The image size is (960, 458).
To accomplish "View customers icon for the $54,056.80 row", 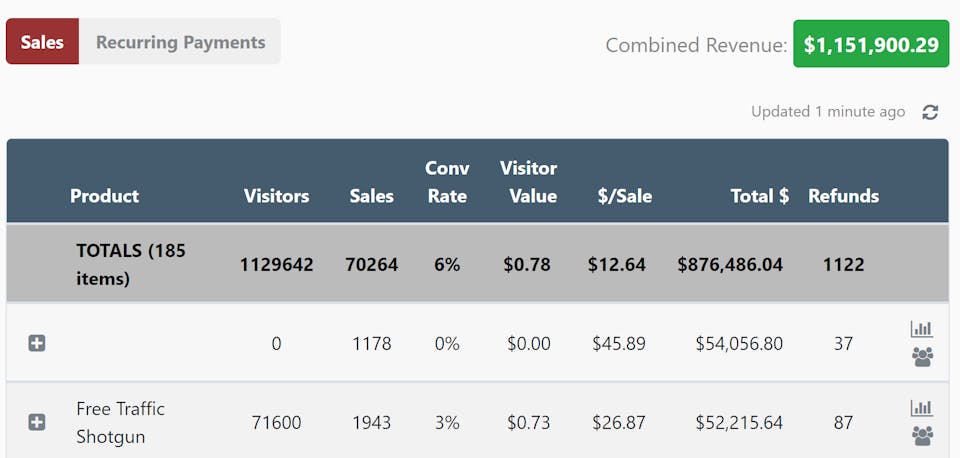I will [x=922, y=356].
